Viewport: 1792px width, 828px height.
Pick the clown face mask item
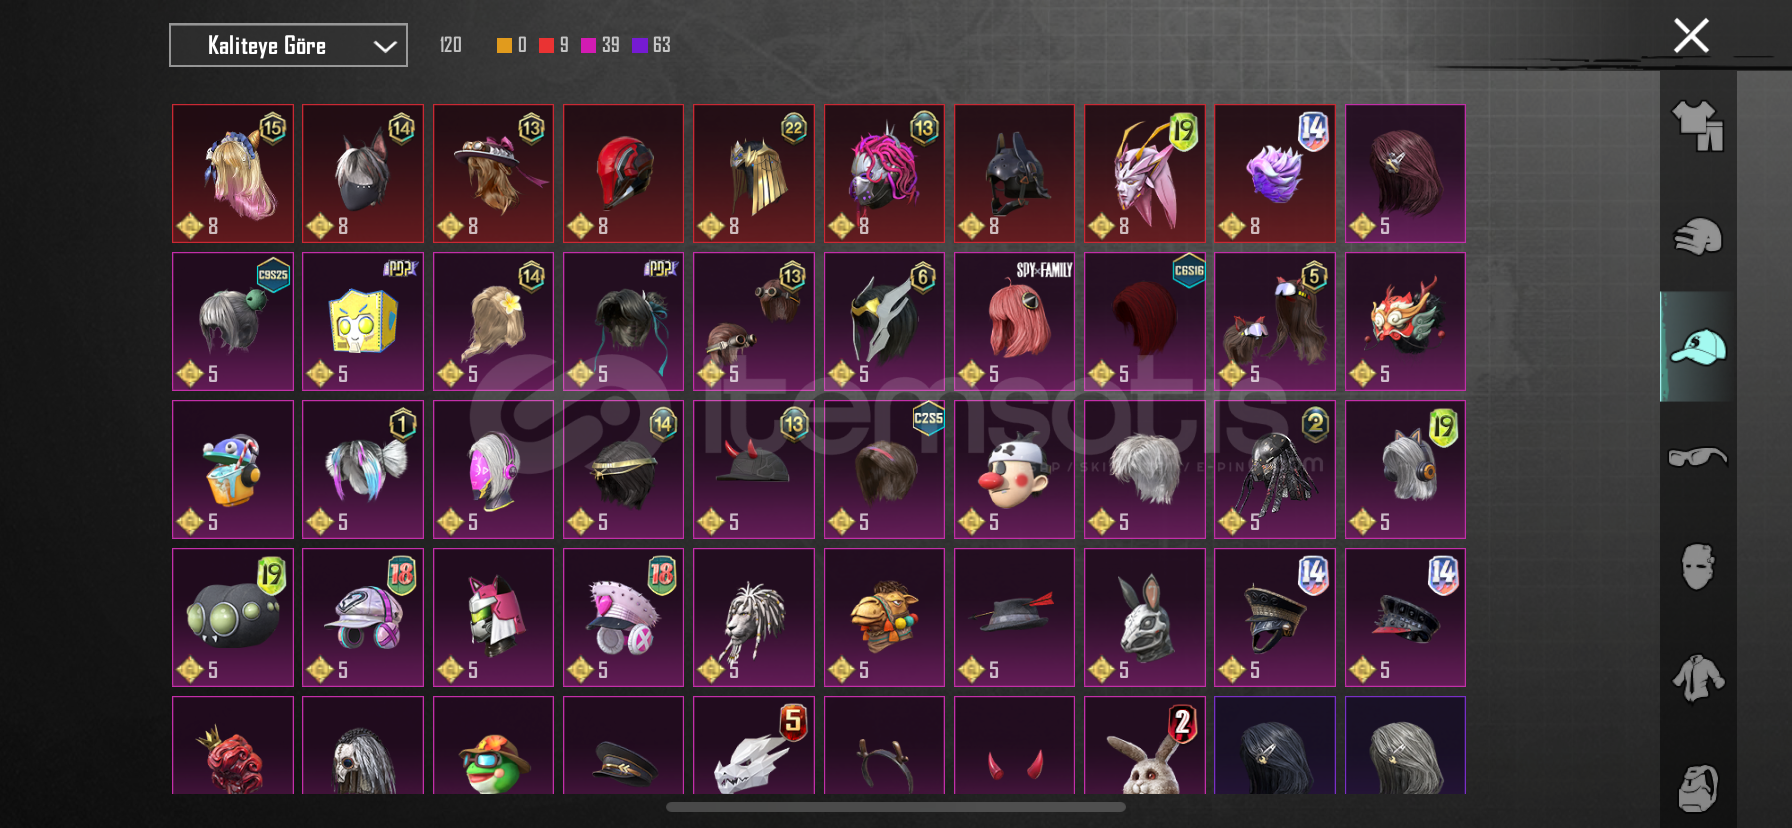coord(1014,469)
